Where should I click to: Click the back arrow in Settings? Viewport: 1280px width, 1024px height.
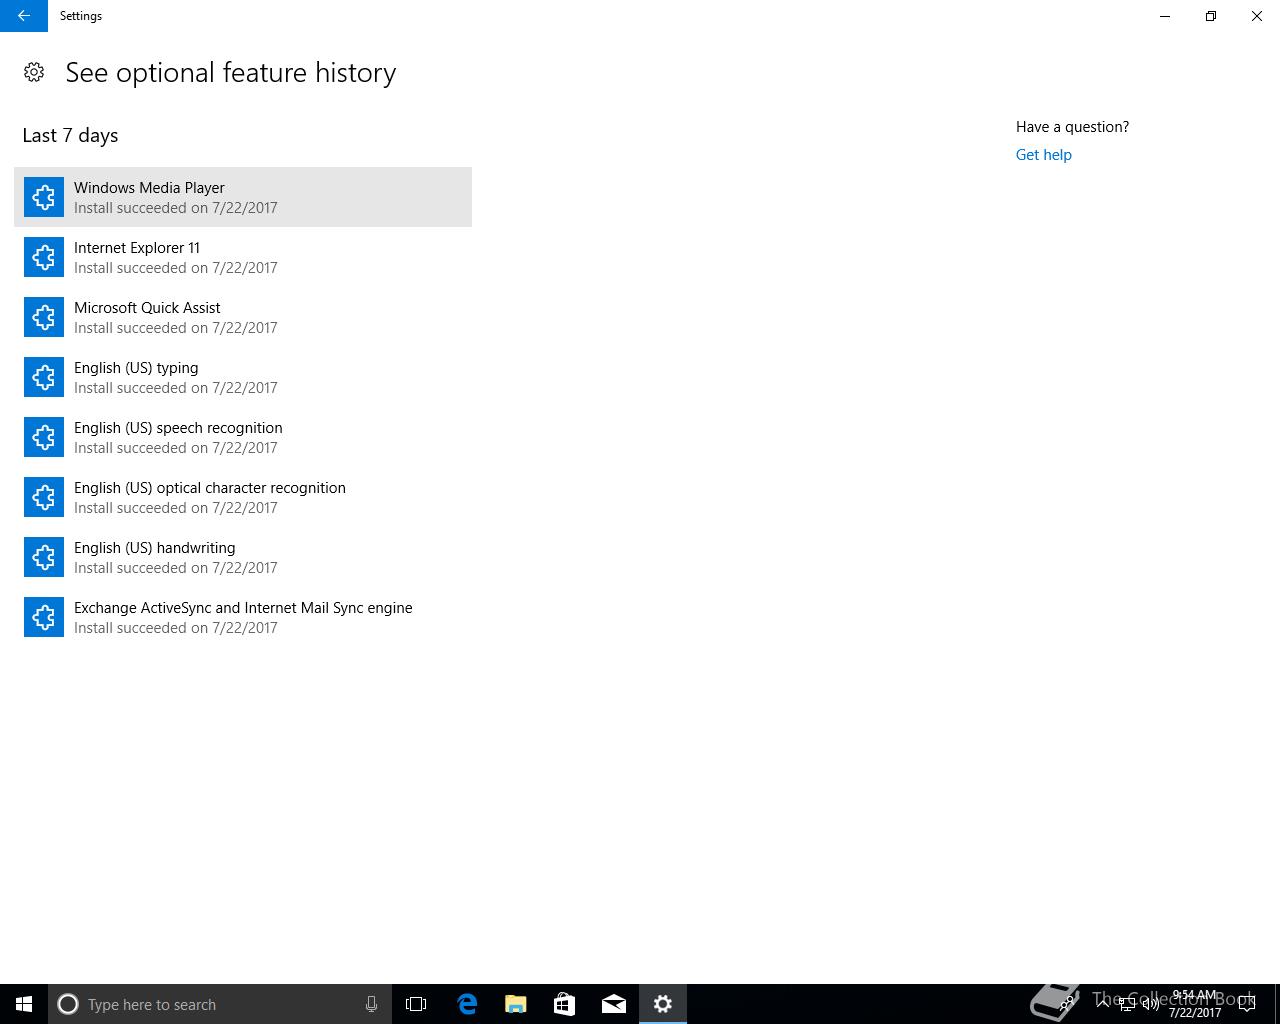(x=24, y=16)
